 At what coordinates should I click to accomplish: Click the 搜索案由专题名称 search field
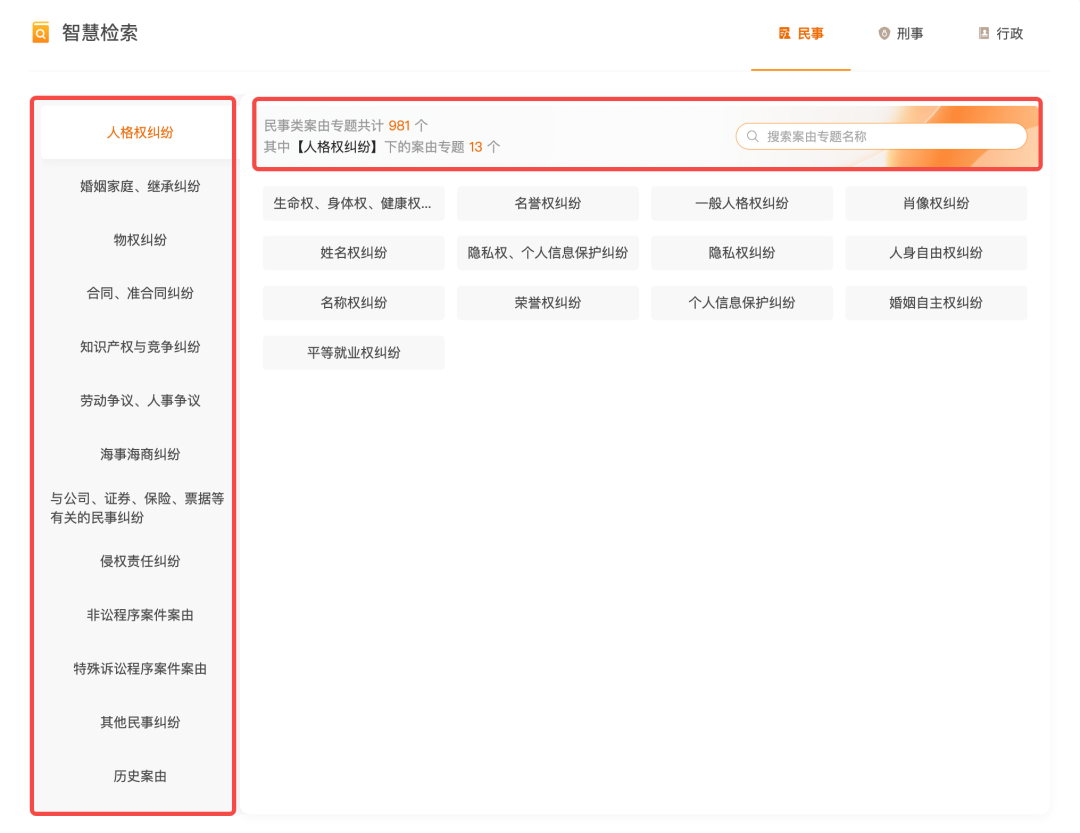880,135
